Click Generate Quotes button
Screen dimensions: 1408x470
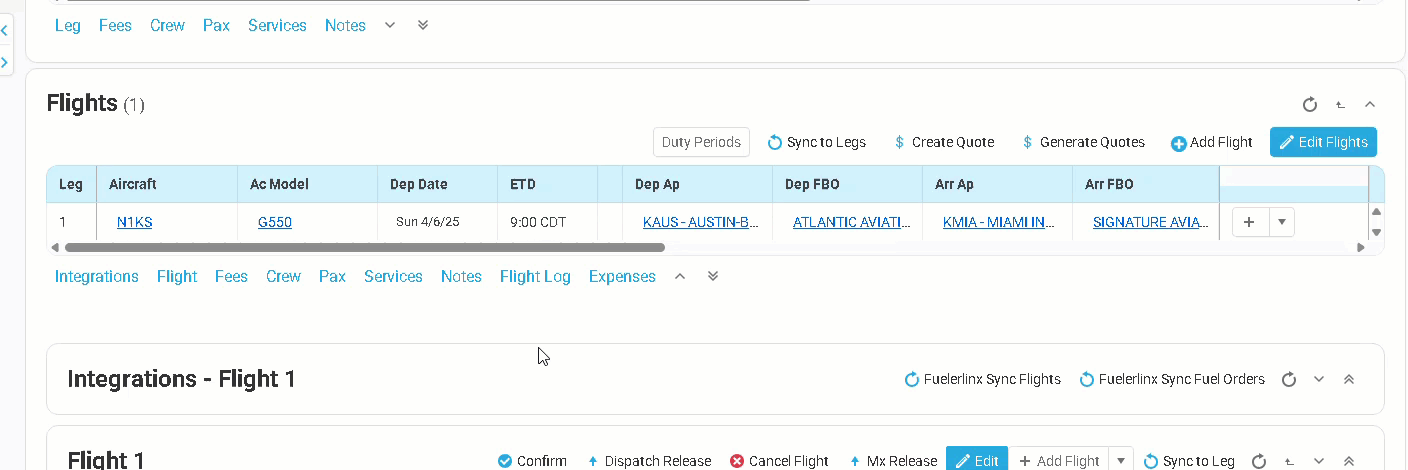click(1083, 142)
